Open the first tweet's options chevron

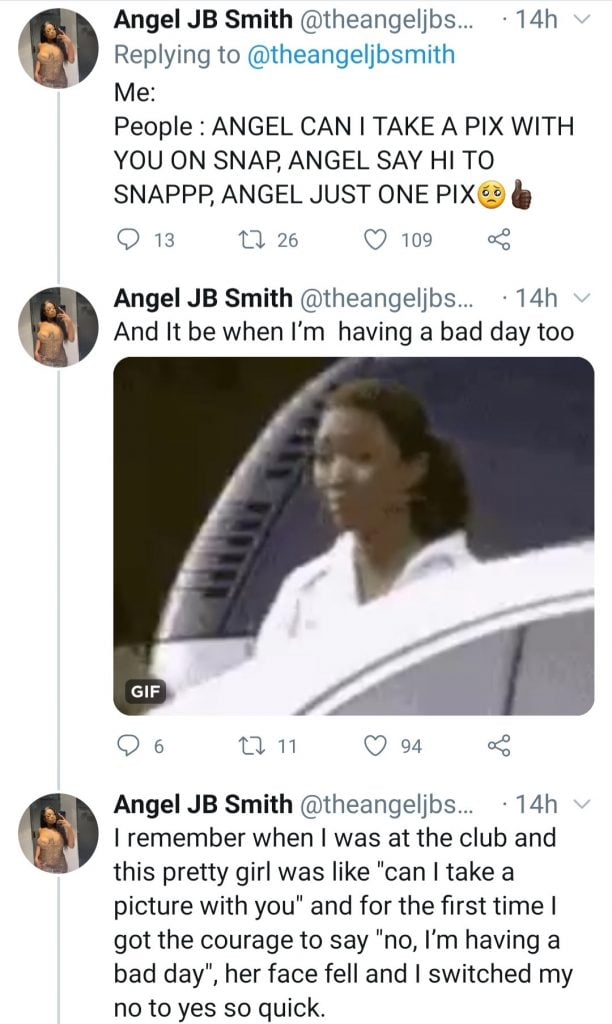pyautogui.click(x=585, y=21)
